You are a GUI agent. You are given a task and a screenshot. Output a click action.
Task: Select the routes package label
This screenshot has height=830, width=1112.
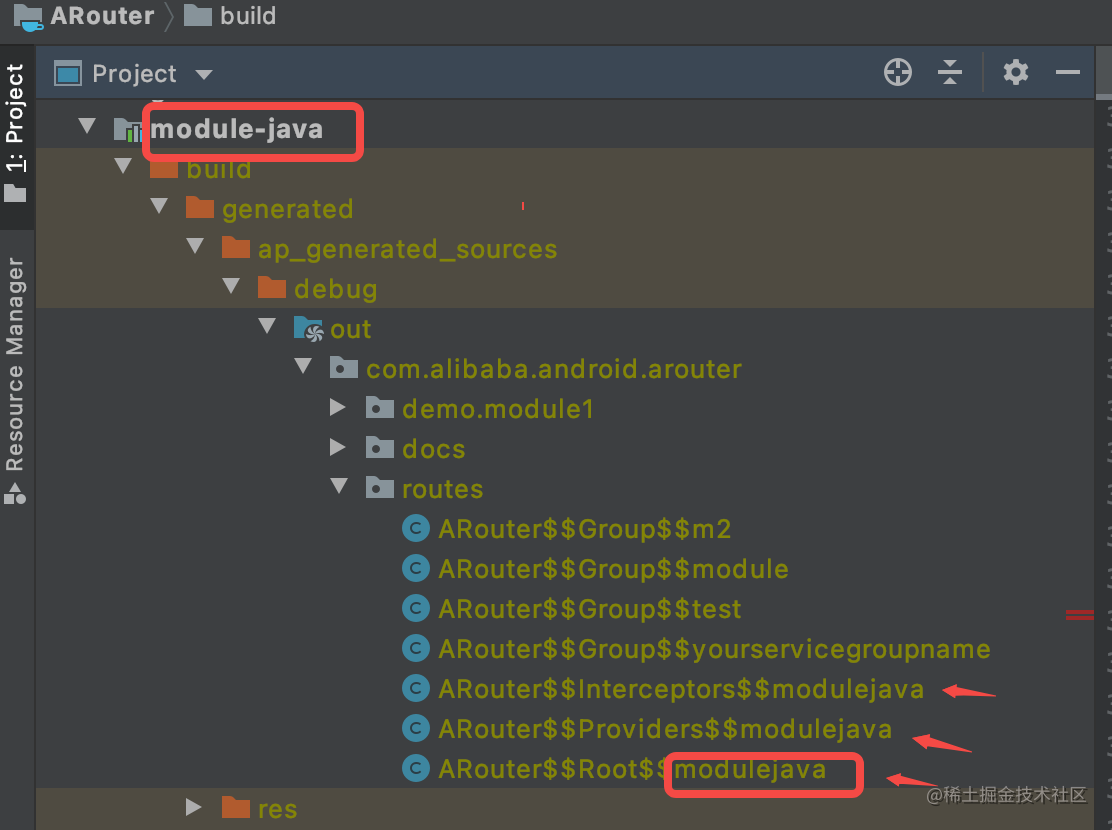click(x=443, y=489)
